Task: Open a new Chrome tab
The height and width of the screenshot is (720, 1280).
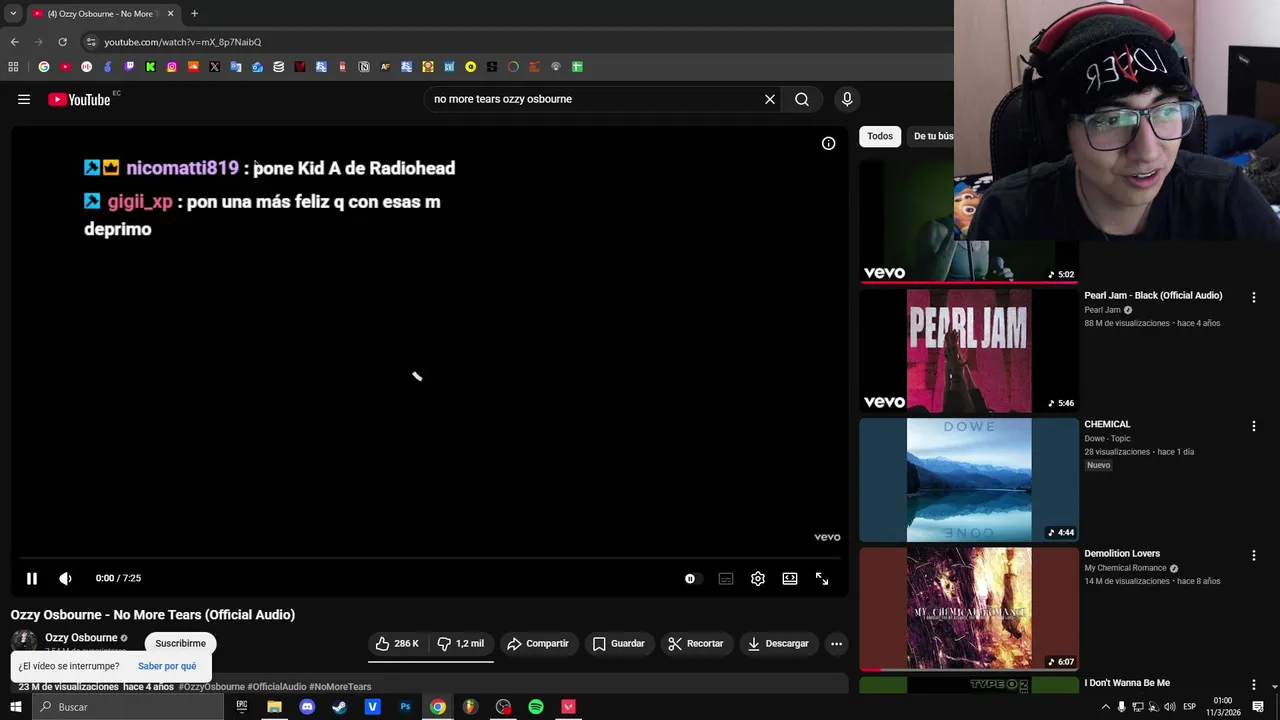Action: click(194, 14)
